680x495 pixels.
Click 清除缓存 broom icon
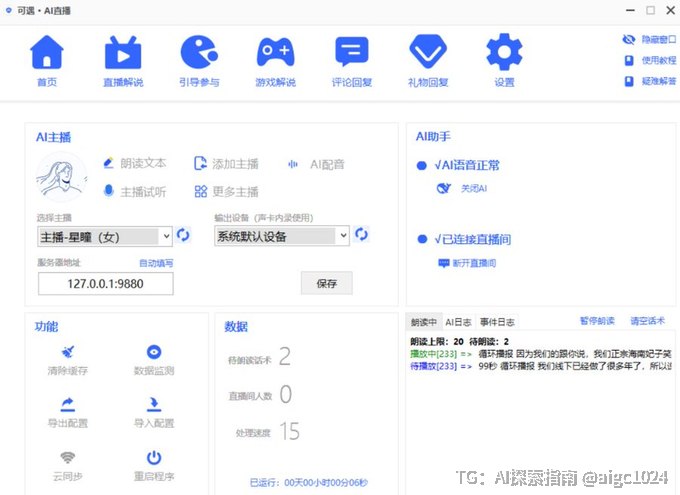[68, 351]
